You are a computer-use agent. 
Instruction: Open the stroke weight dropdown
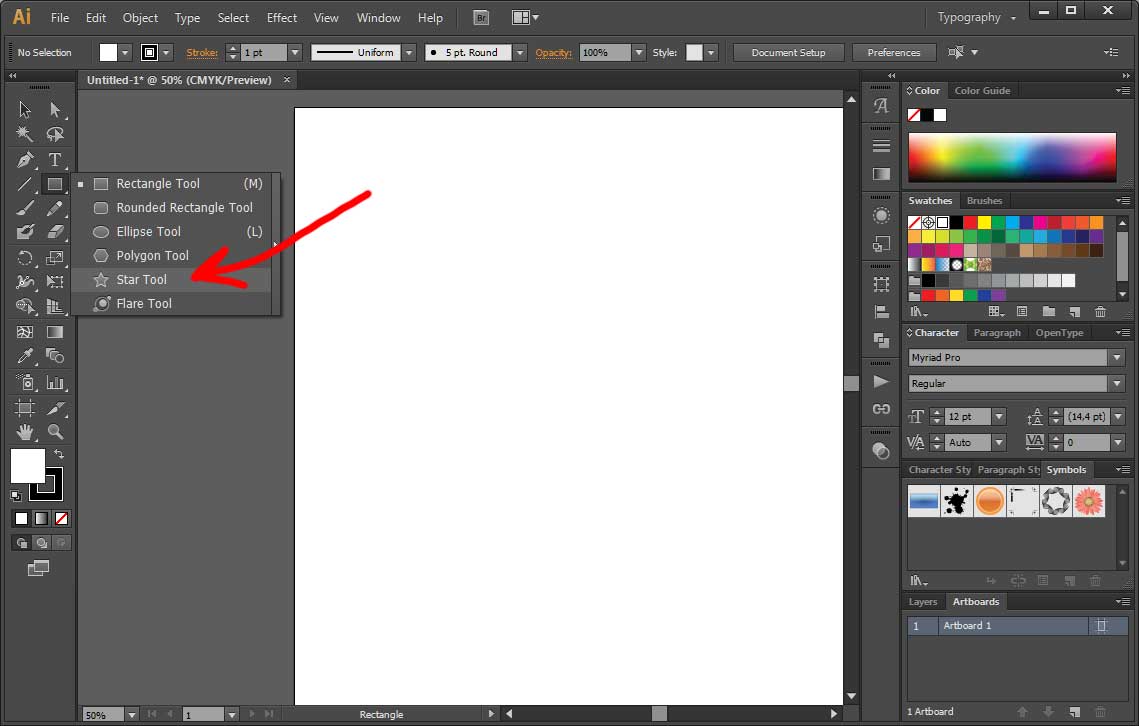click(294, 52)
